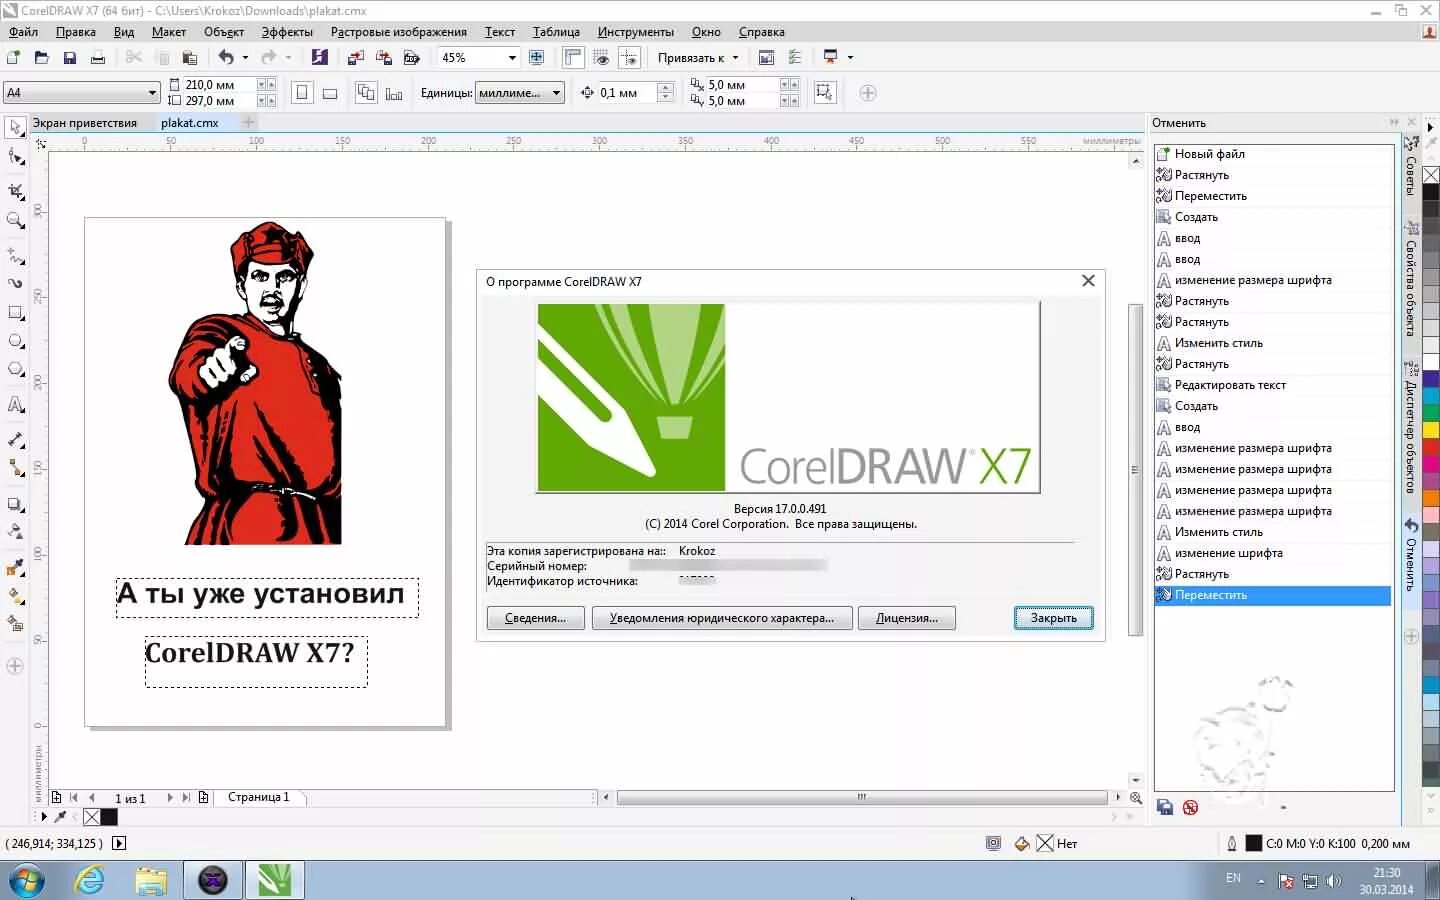Viewport: 1440px width, 900px height.
Task: Select the Color Eyedropper tool
Action: pyautogui.click(x=15, y=567)
